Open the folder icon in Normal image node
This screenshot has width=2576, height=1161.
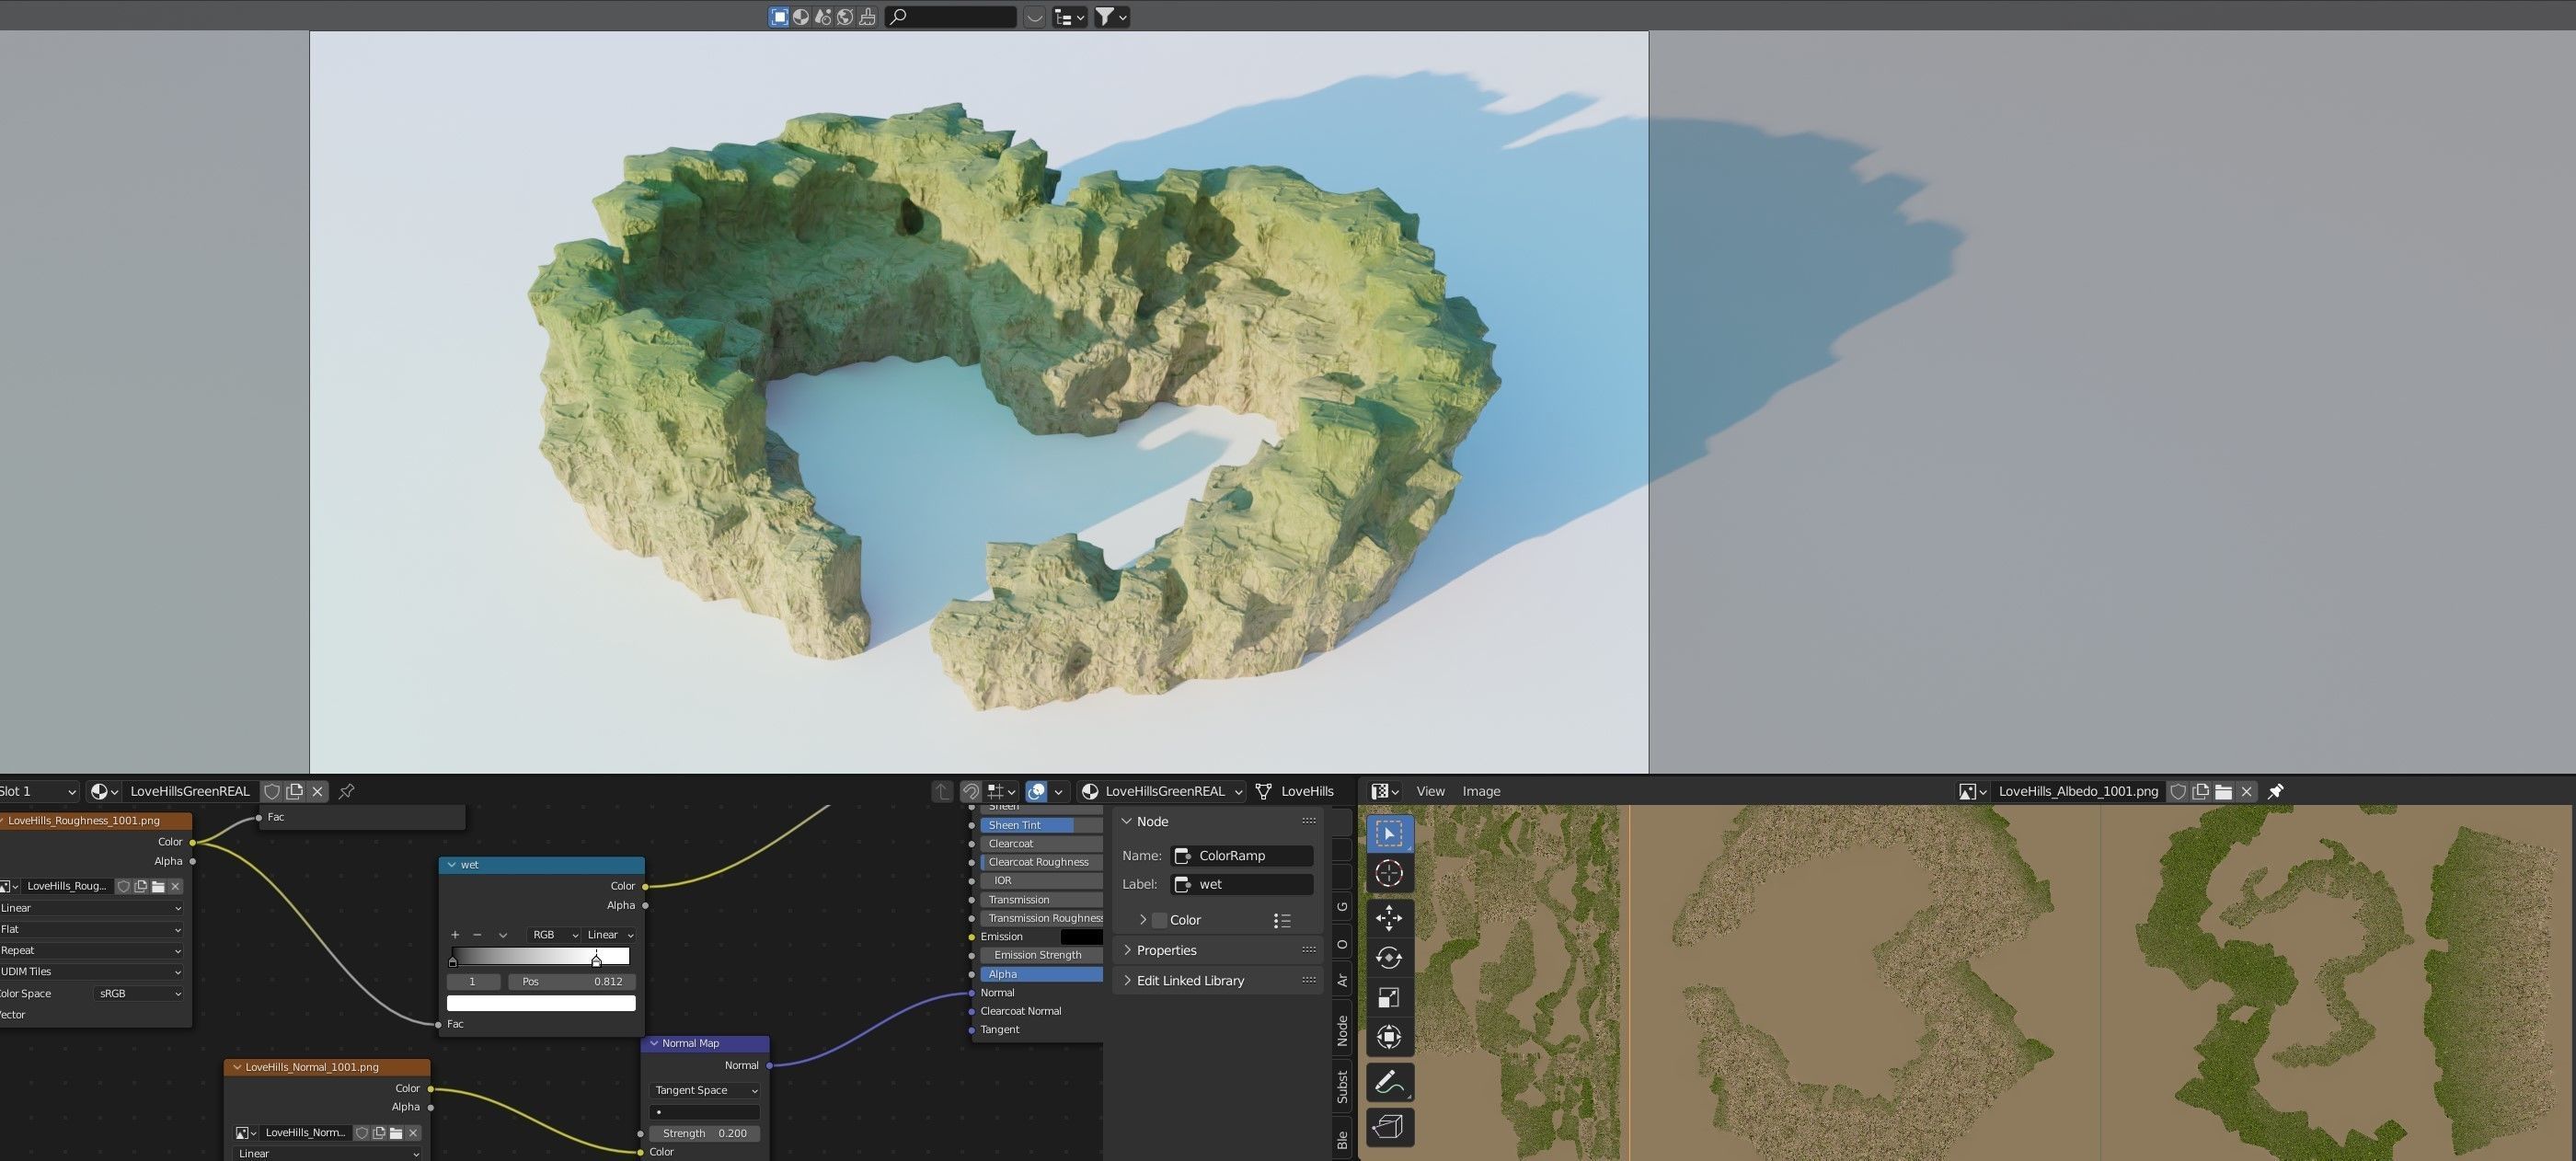(x=396, y=1133)
